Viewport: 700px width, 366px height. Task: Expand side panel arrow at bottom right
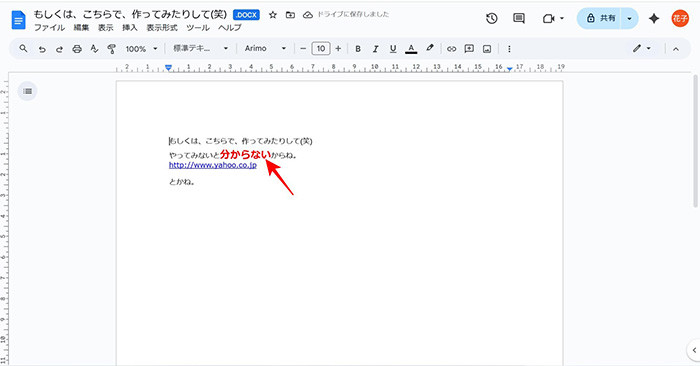tap(694, 349)
